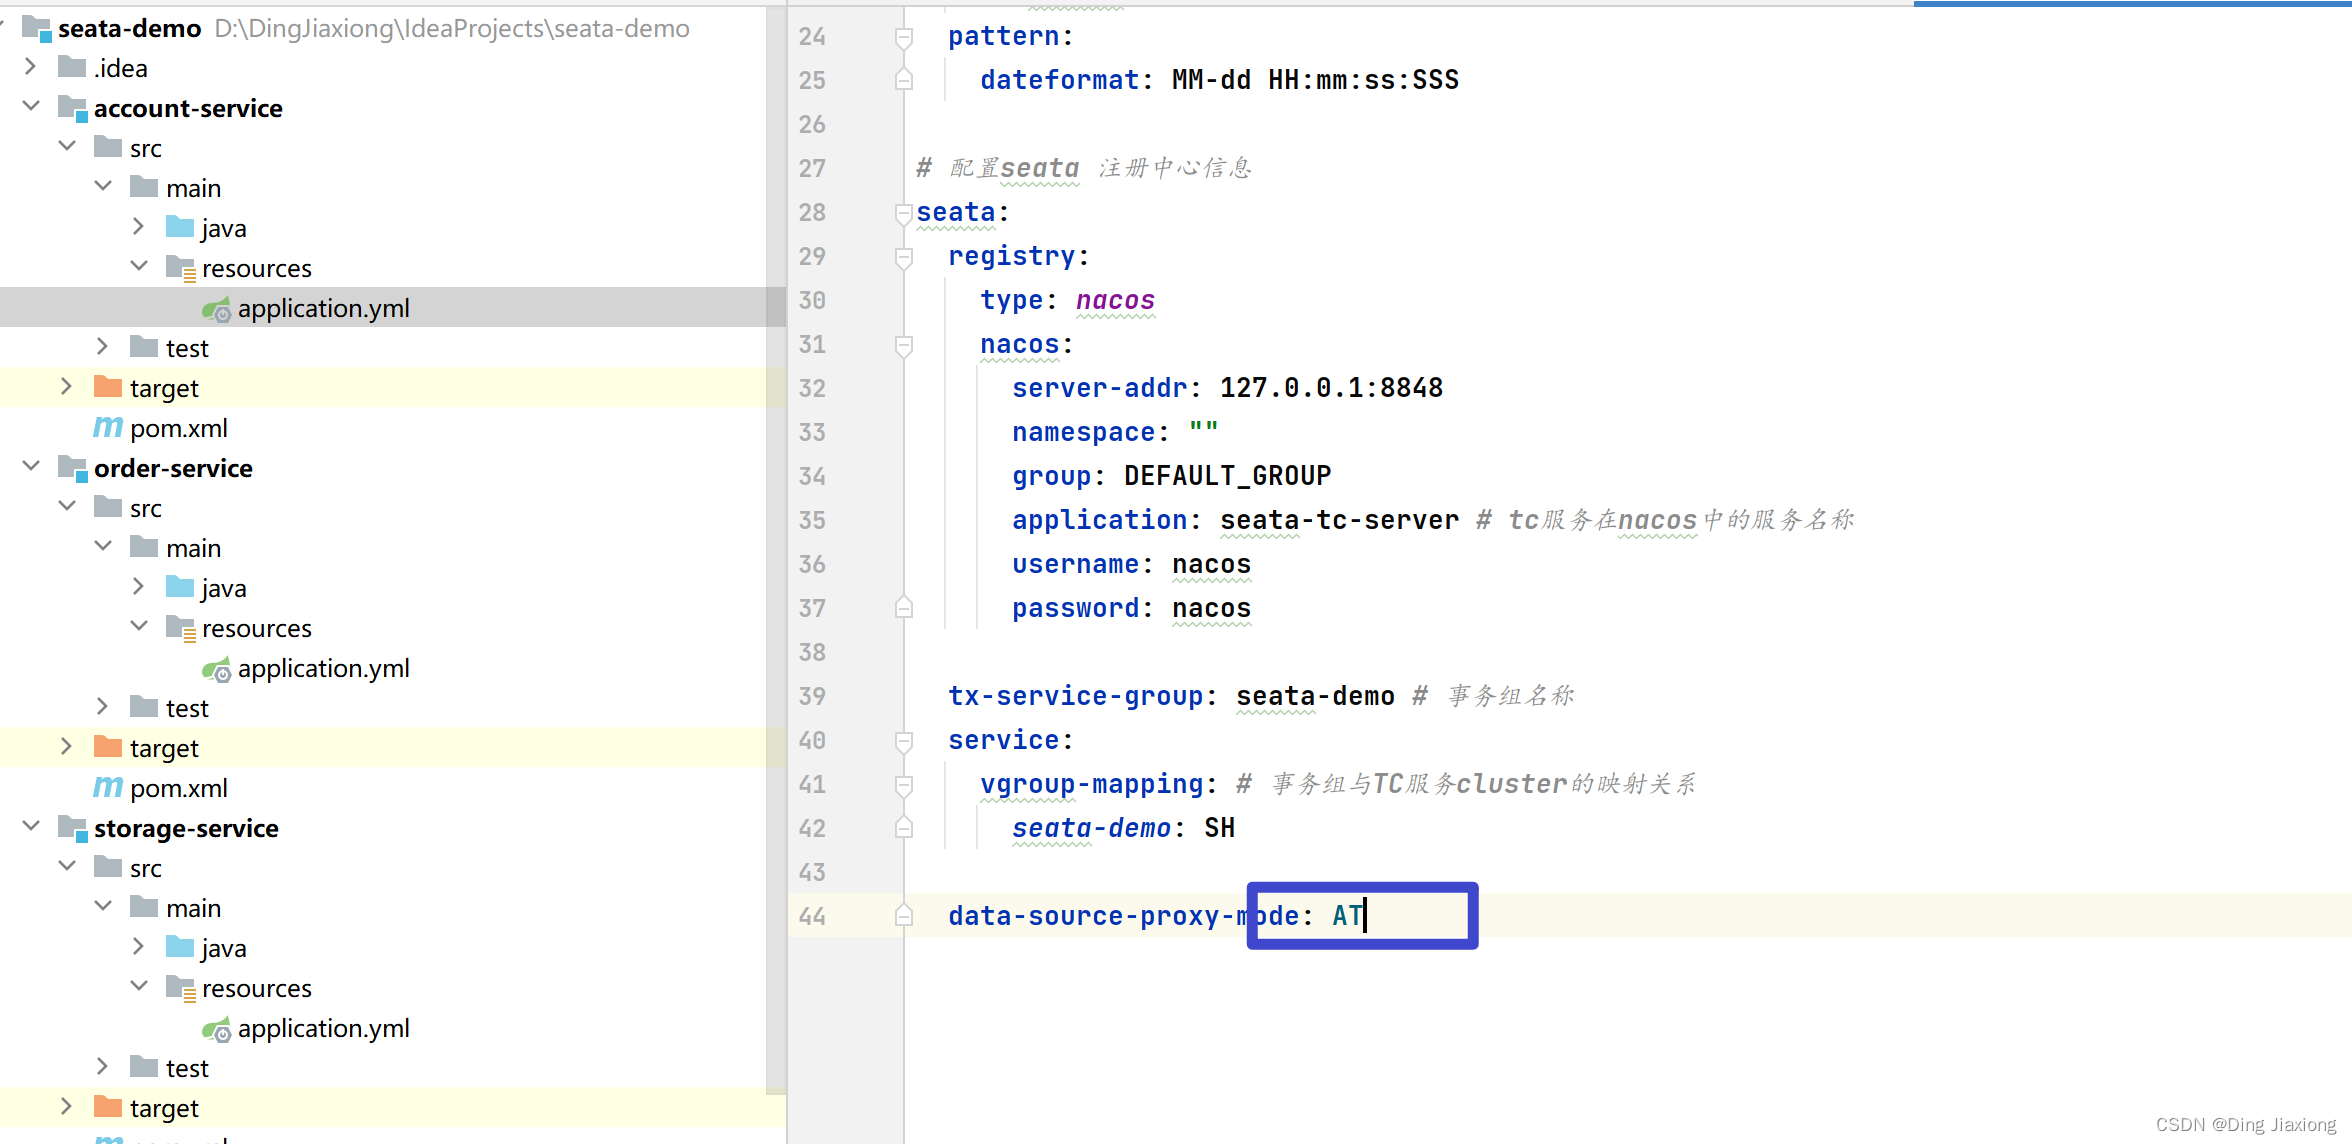Viewport: 2352px width, 1144px height.
Task: Click the blue java source folder icon under account-service
Action: [180, 226]
